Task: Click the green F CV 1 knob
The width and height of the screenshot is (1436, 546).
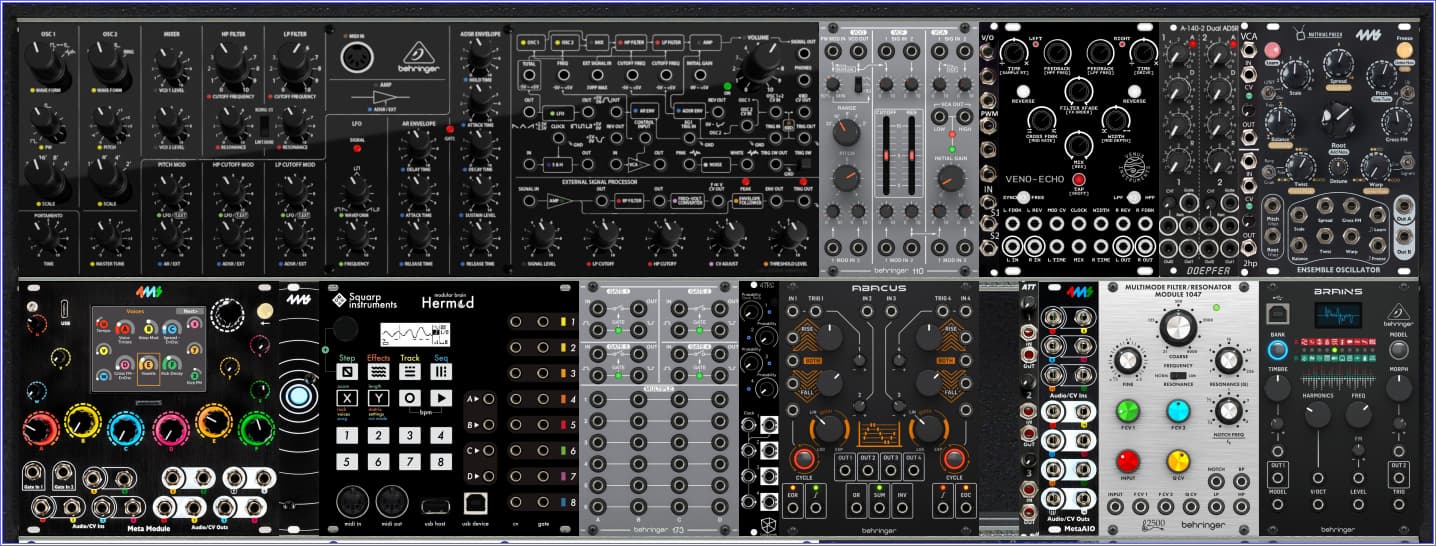Action: tap(1128, 411)
